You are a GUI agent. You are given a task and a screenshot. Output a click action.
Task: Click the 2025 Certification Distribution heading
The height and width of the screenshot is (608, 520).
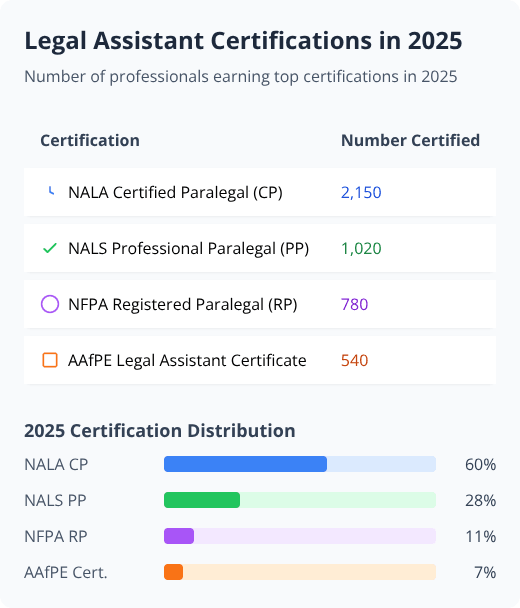pyautogui.click(x=160, y=431)
